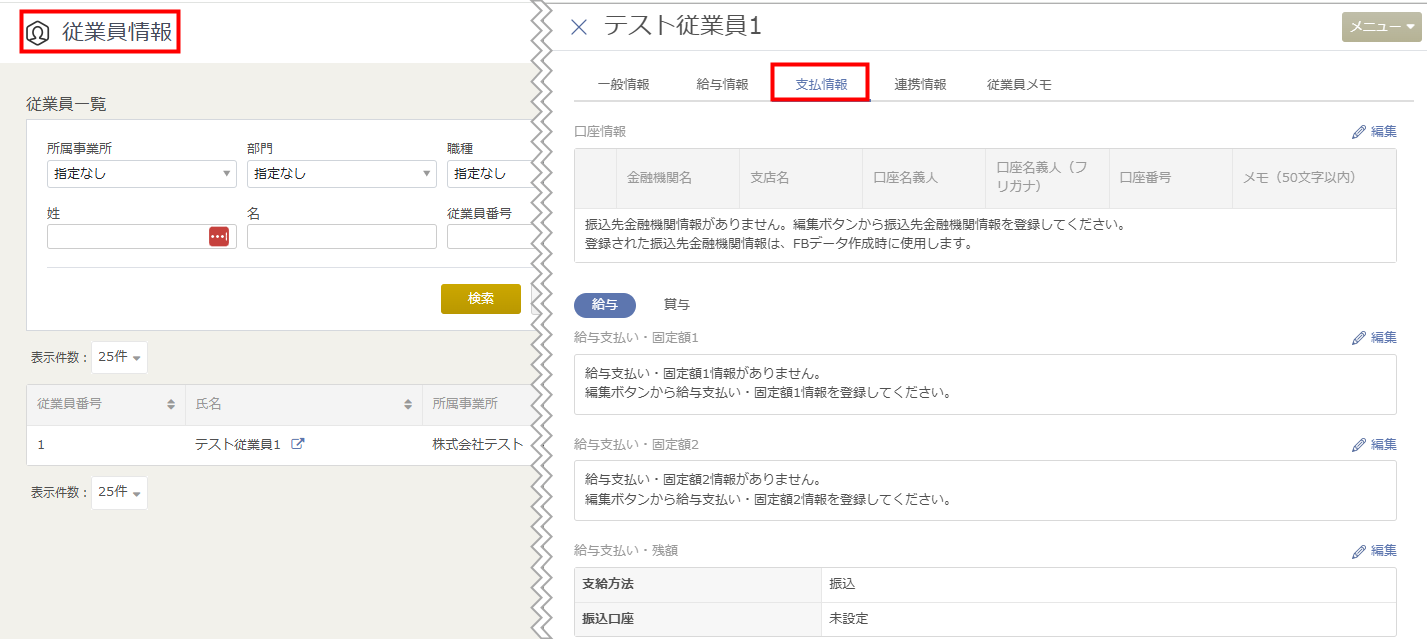
Task: Open the メニュー dropdown button
Action: tap(1381, 28)
